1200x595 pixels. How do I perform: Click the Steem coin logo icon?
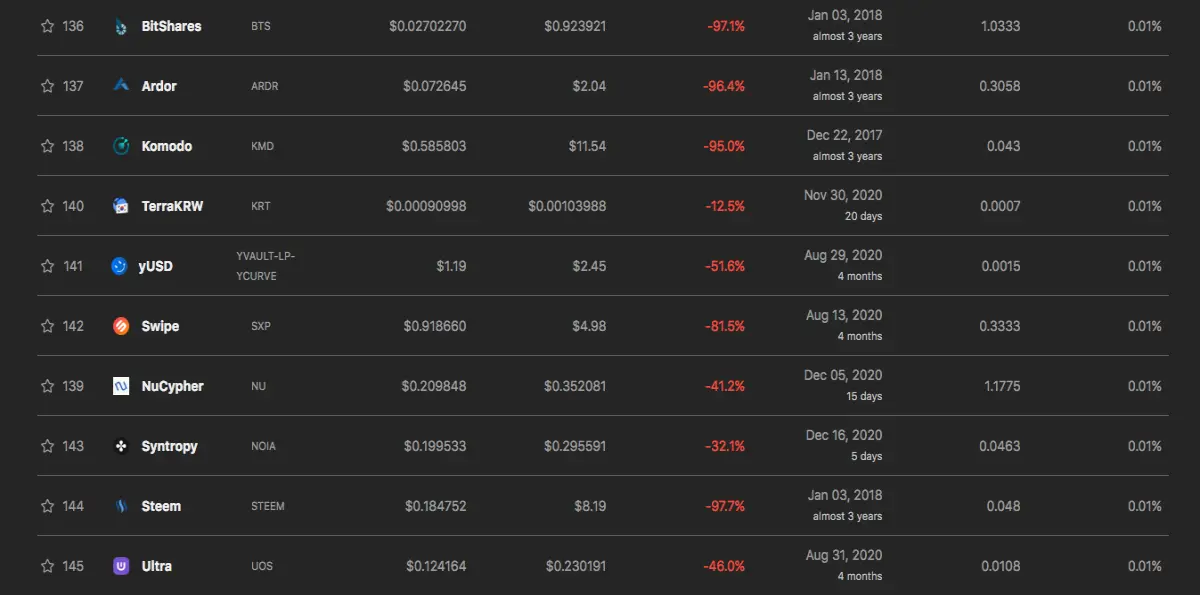click(121, 506)
